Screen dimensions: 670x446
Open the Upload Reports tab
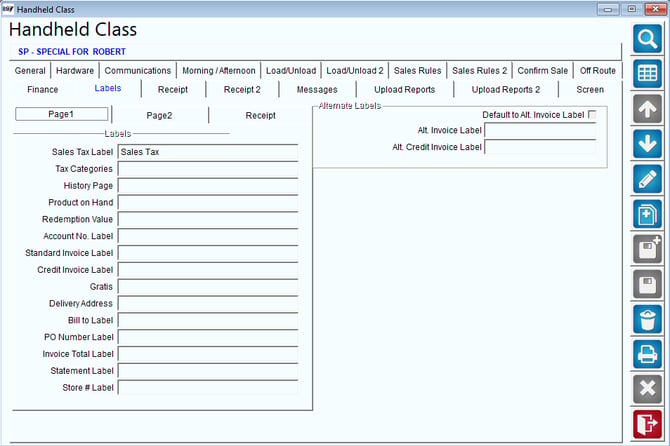tap(404, 89)
